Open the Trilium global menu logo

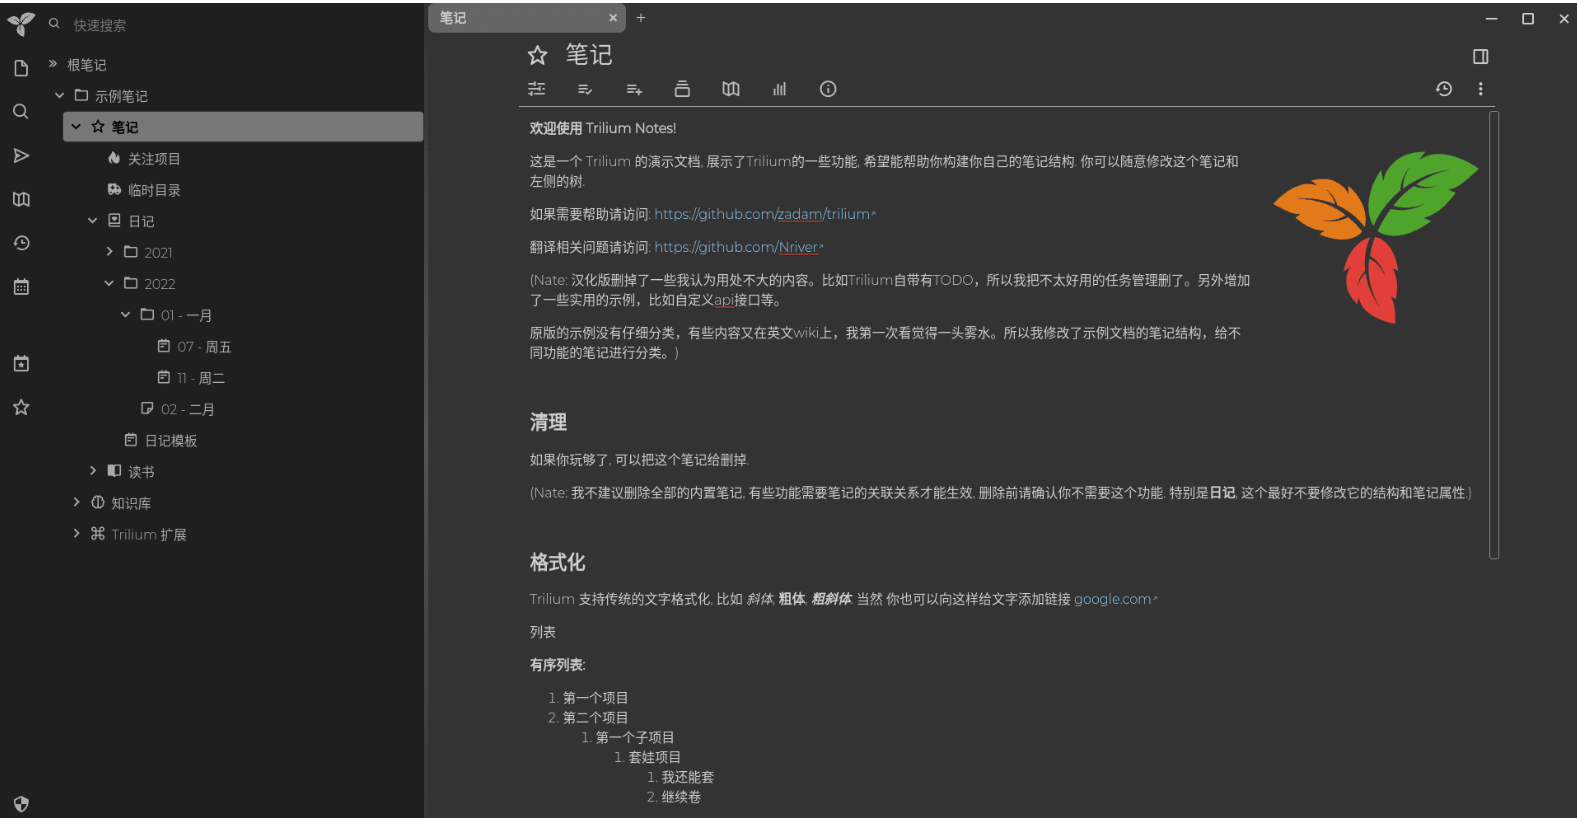click(21, 24)
